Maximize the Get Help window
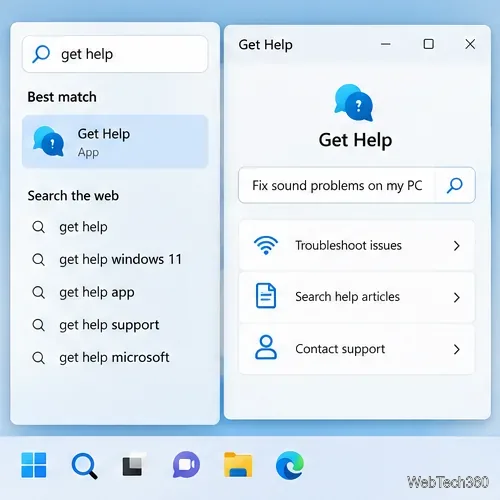The width and height of the screenshot is (500, 500). [x=428, y=44]
